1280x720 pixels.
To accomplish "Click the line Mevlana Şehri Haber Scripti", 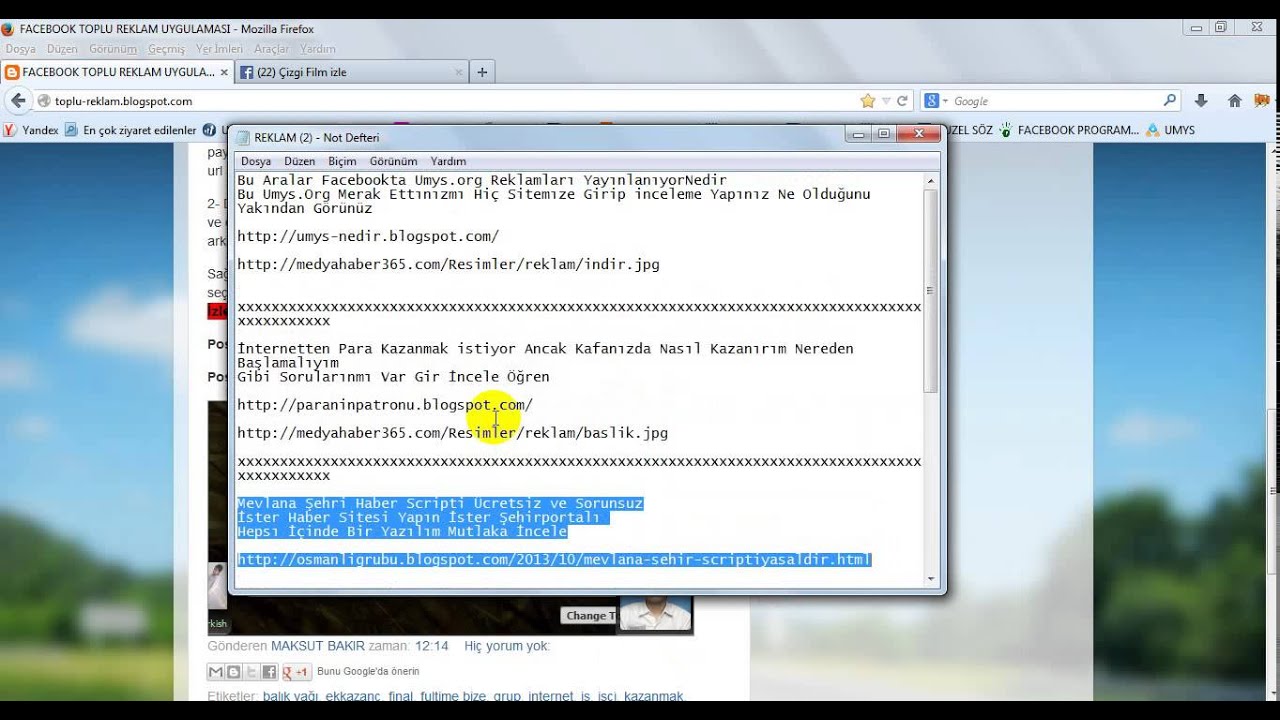I will [x=440, y=504].
